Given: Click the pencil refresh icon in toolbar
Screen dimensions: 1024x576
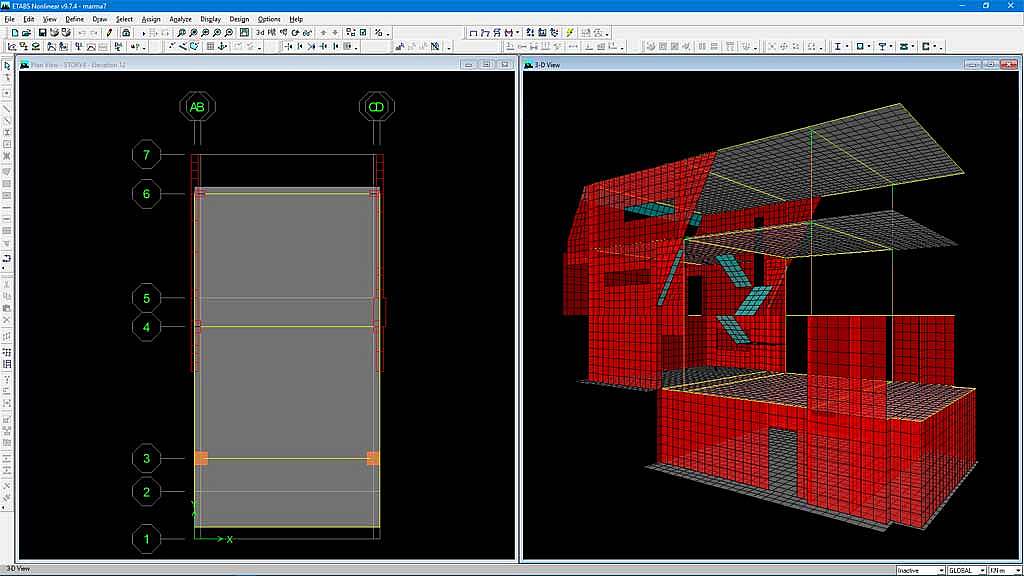Looking at the screenshot, I should point(109,32).
